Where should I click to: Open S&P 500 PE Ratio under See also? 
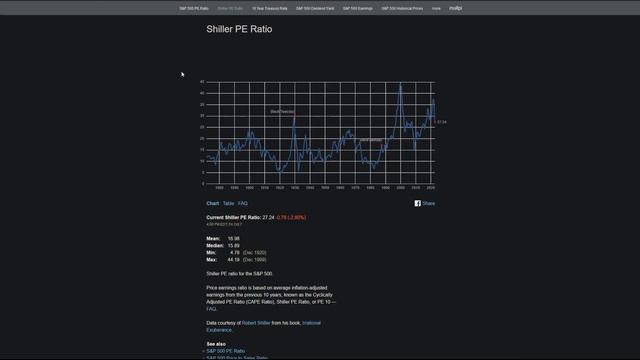click(226, 351)
